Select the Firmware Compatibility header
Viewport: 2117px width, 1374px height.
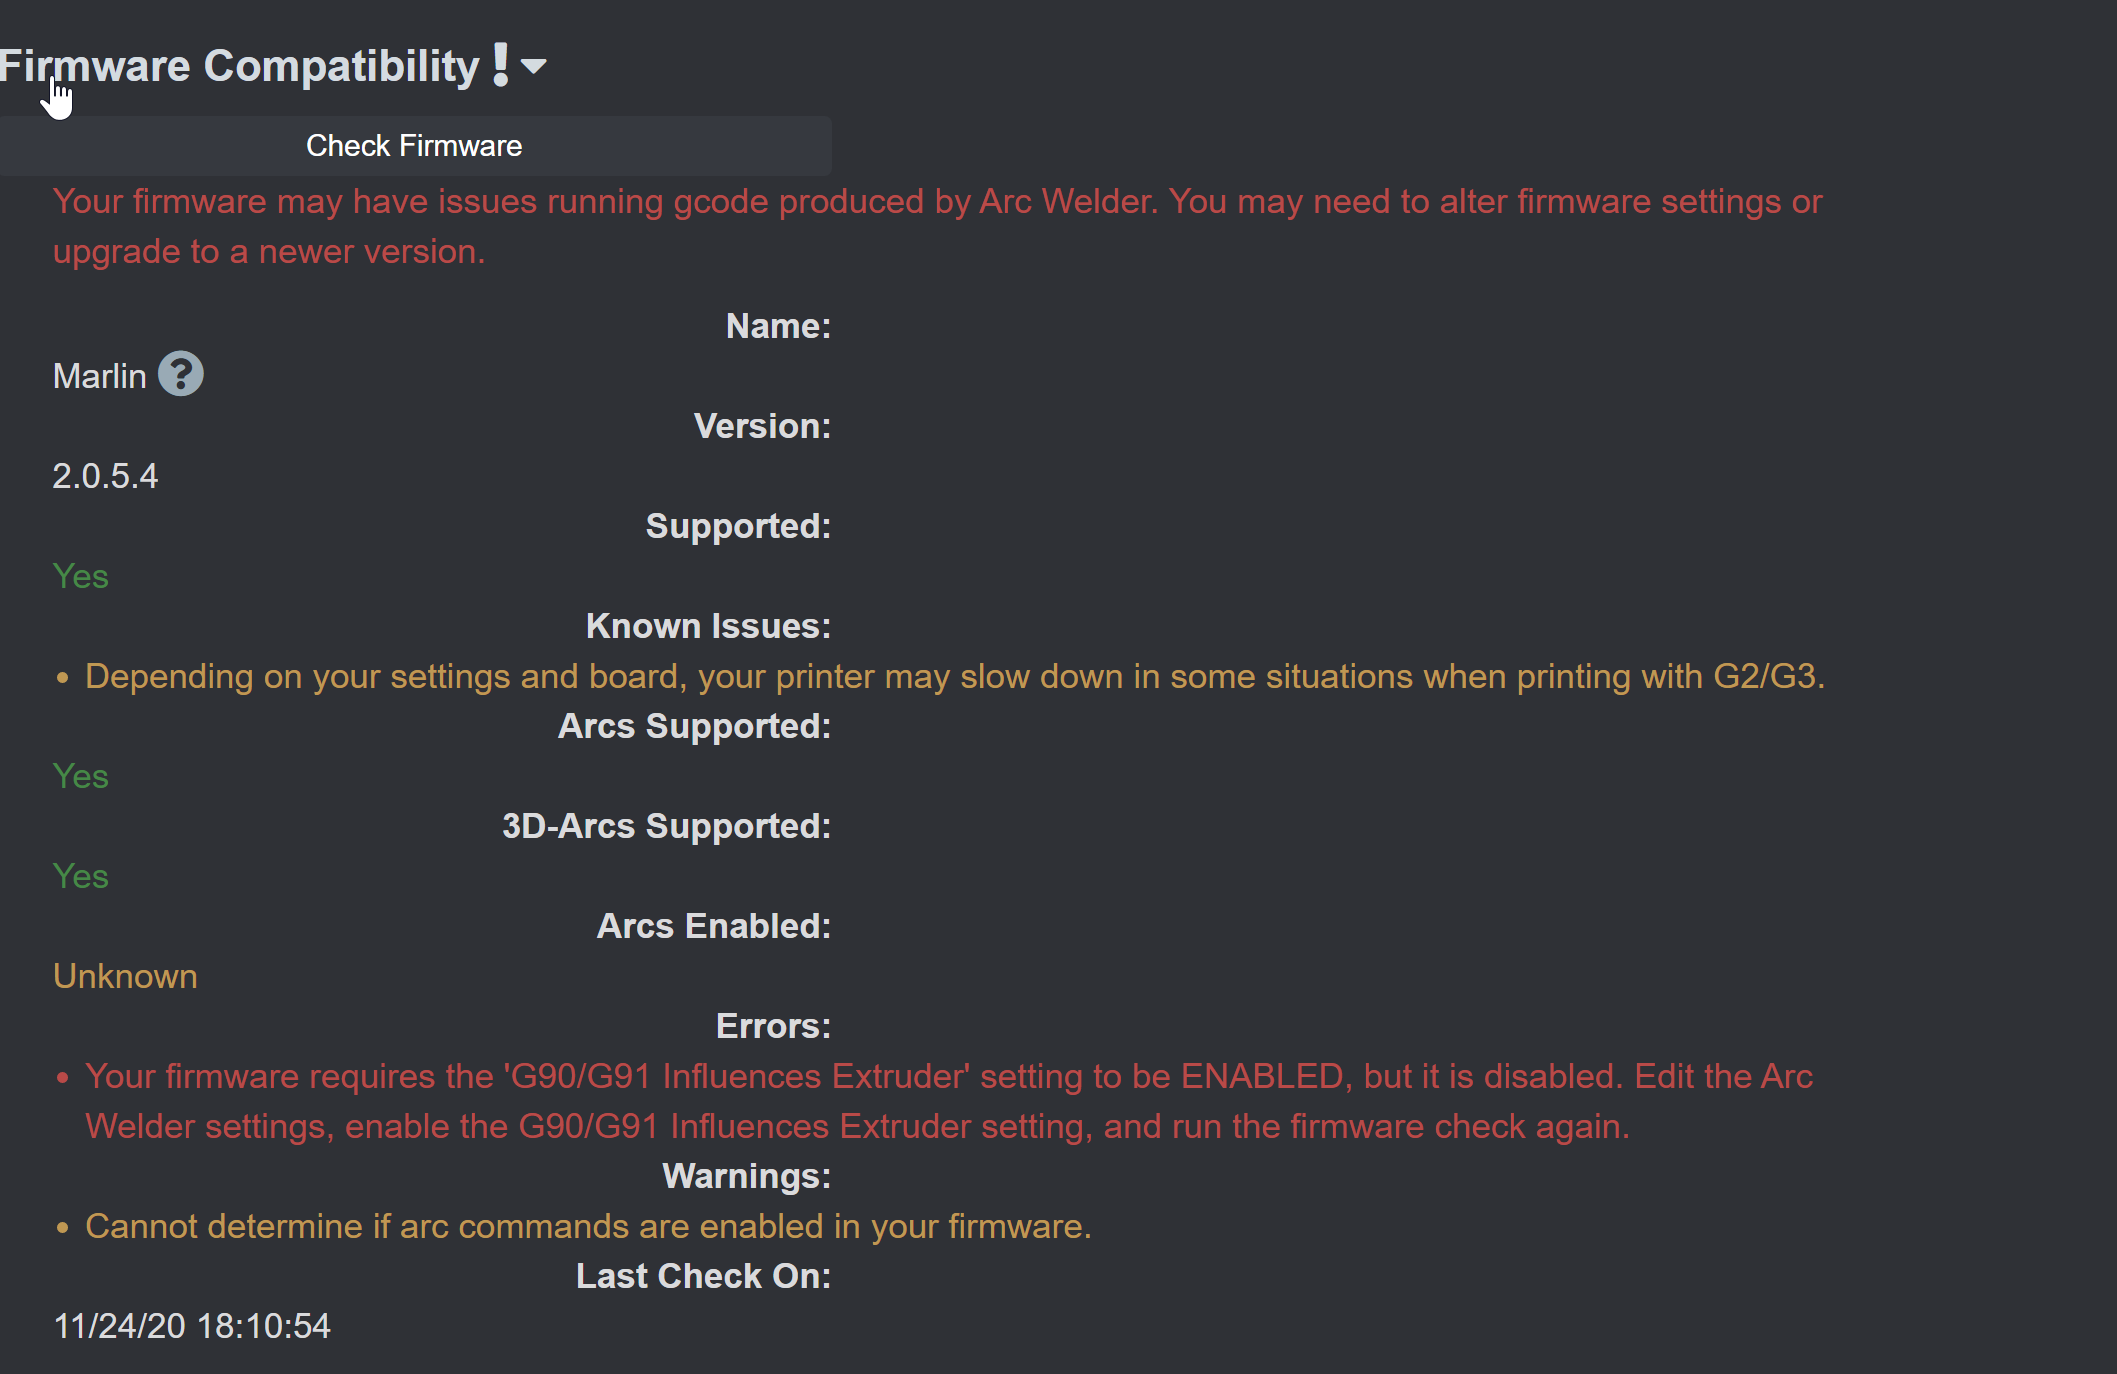pos(240,64)
